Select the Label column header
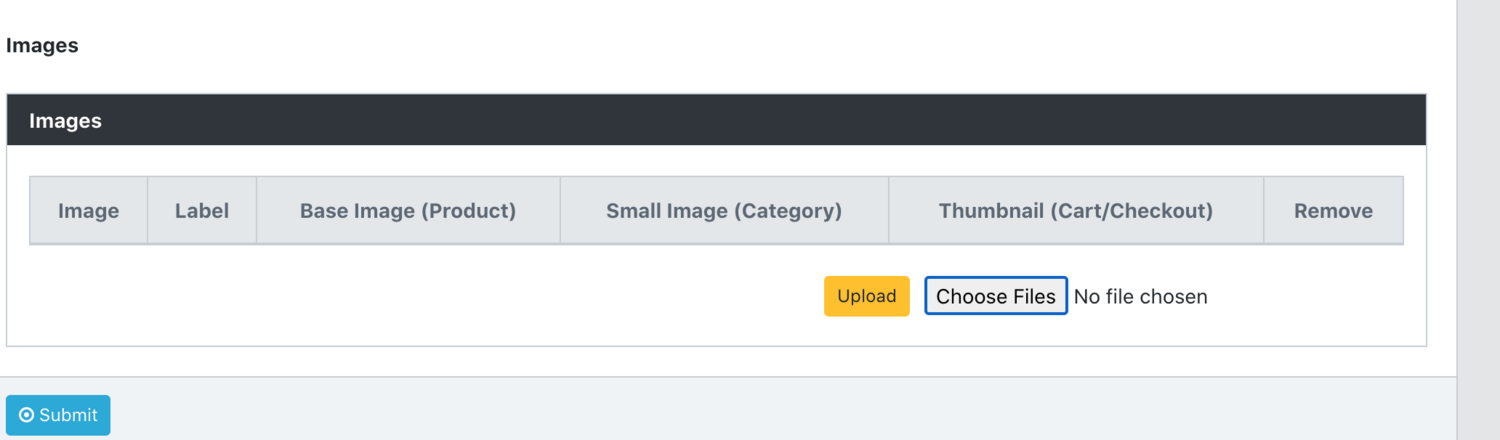 pyautogui.click(x=202, y=211)
